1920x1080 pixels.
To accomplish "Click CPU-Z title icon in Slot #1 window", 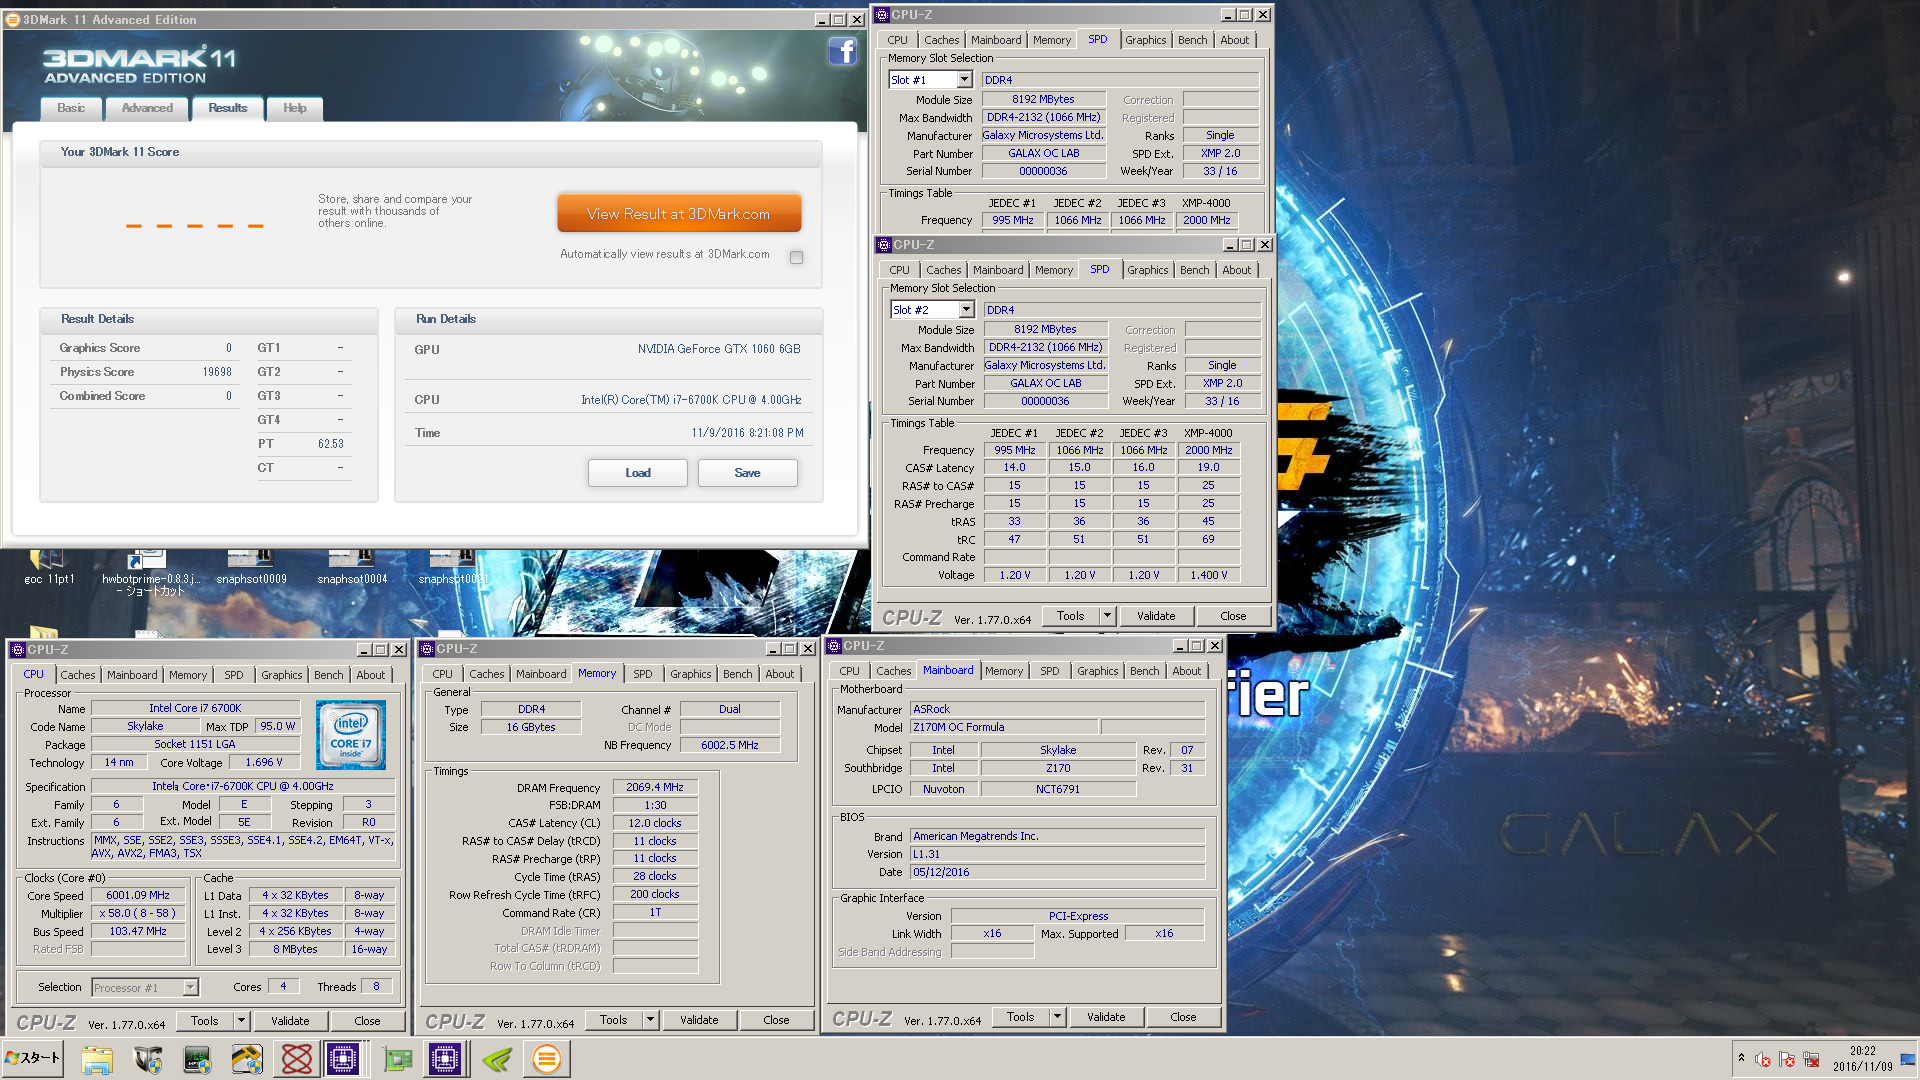I will pyautogui.click(x=882, y=15).
